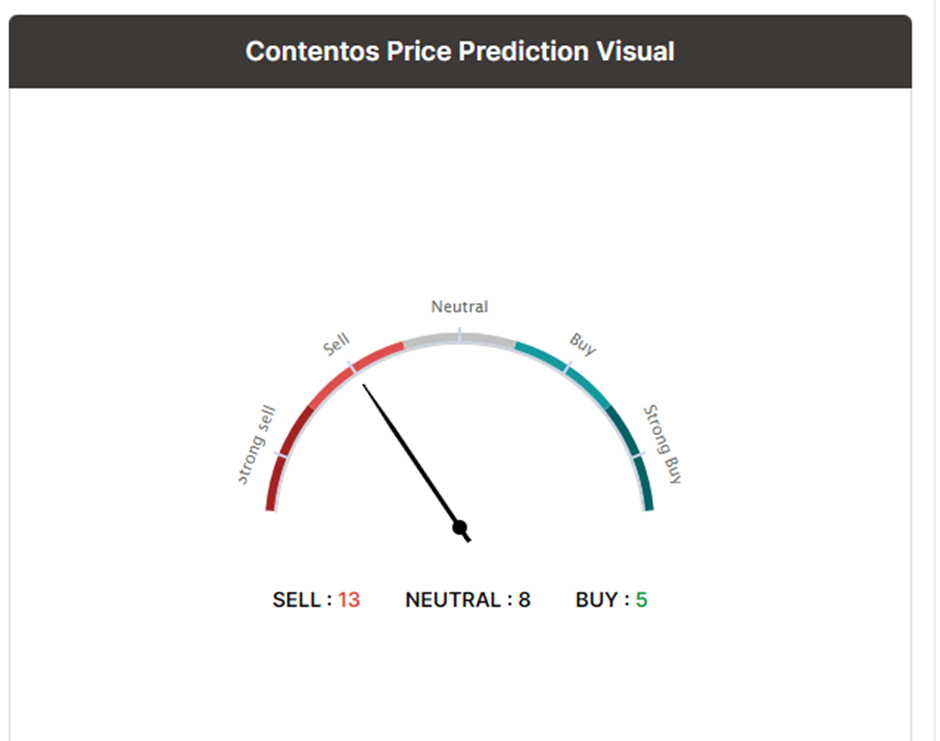Select the Strong Buy gauge label
This screenshot has width=940, height=741.
pyautogui.click(x=662, y=444)
